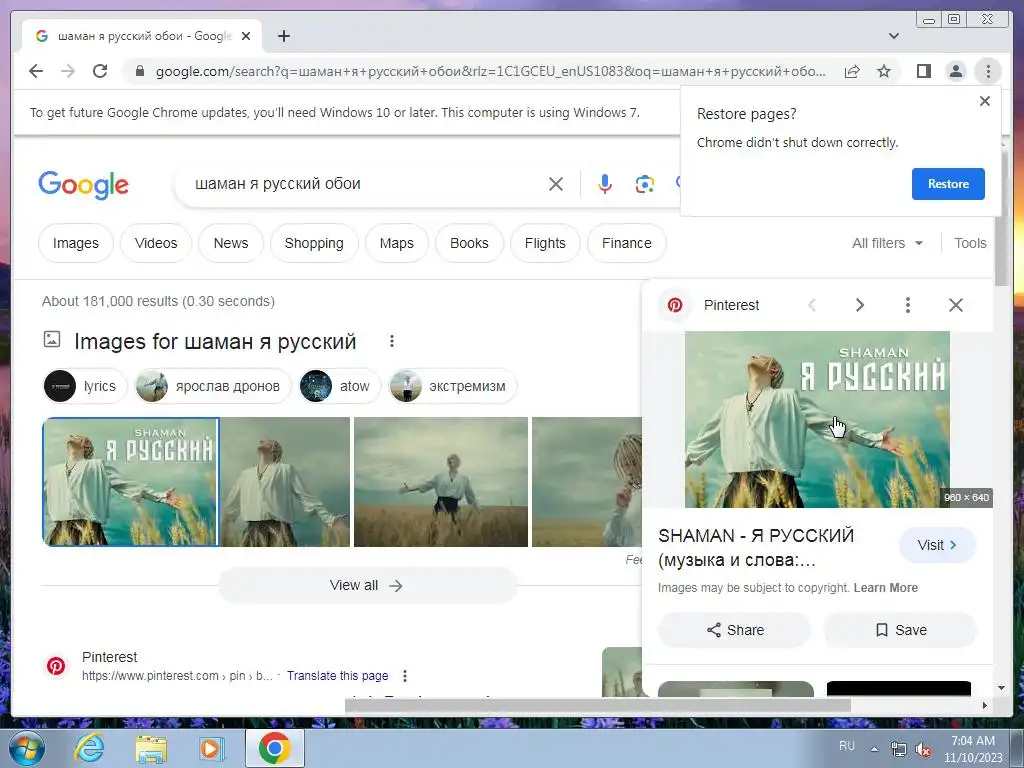
Task: Launch Internet Explorer from the taskbar
Action: tap(89, 748)
